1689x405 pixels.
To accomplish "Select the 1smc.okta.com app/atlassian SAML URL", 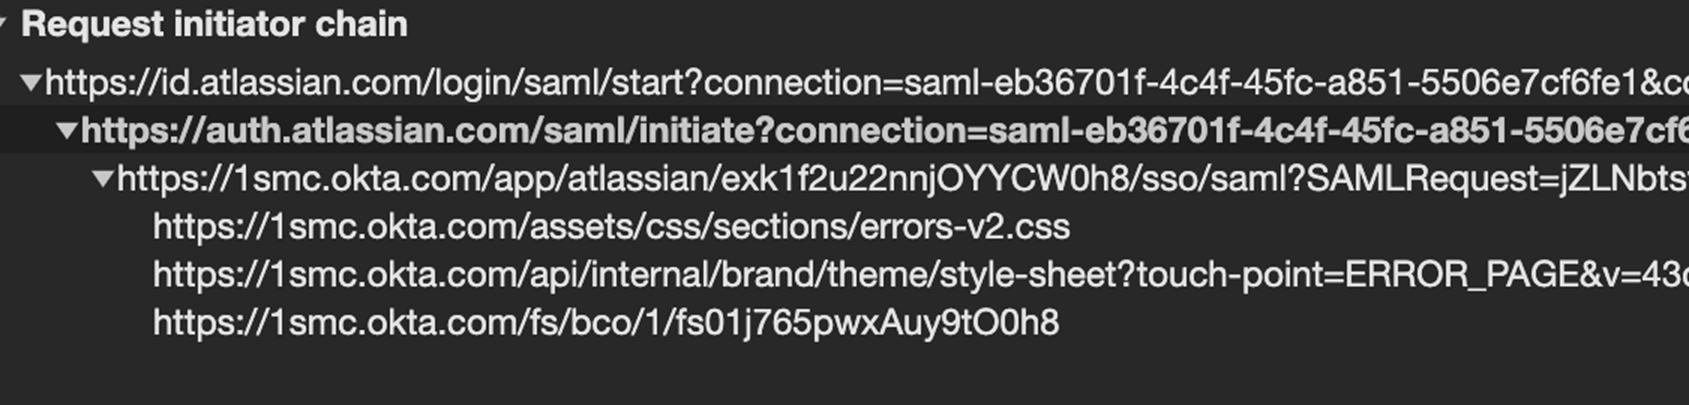I will [902, 179].
